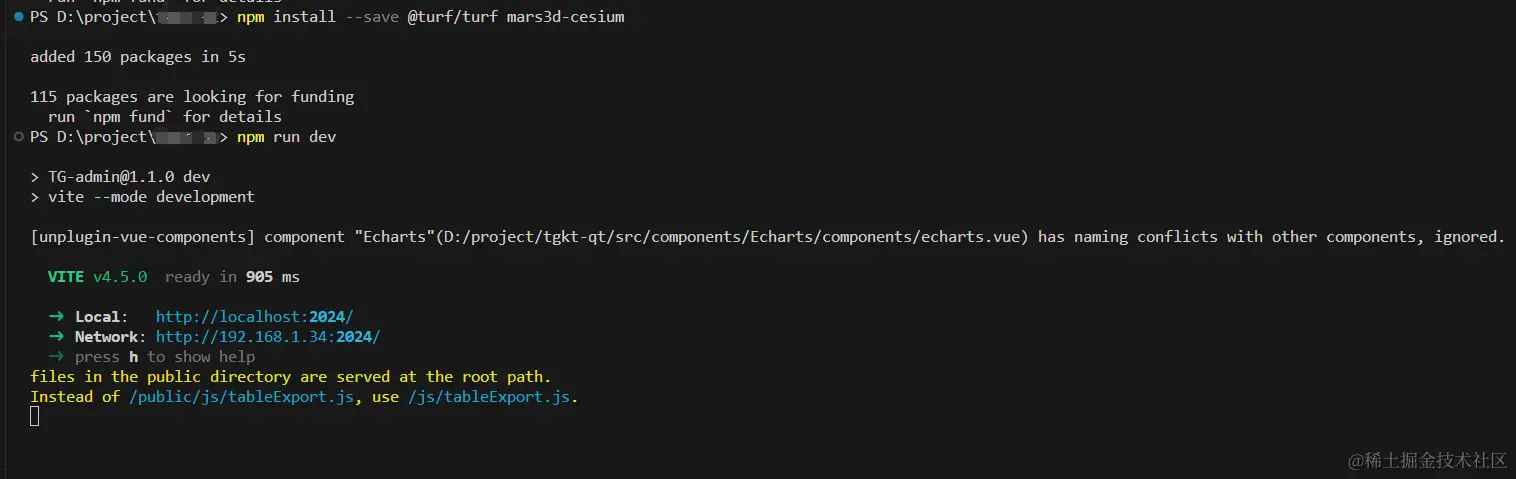This screenshot has width=1516, height=479.
Task: Click the green arrow before Local
Action: 56,317
